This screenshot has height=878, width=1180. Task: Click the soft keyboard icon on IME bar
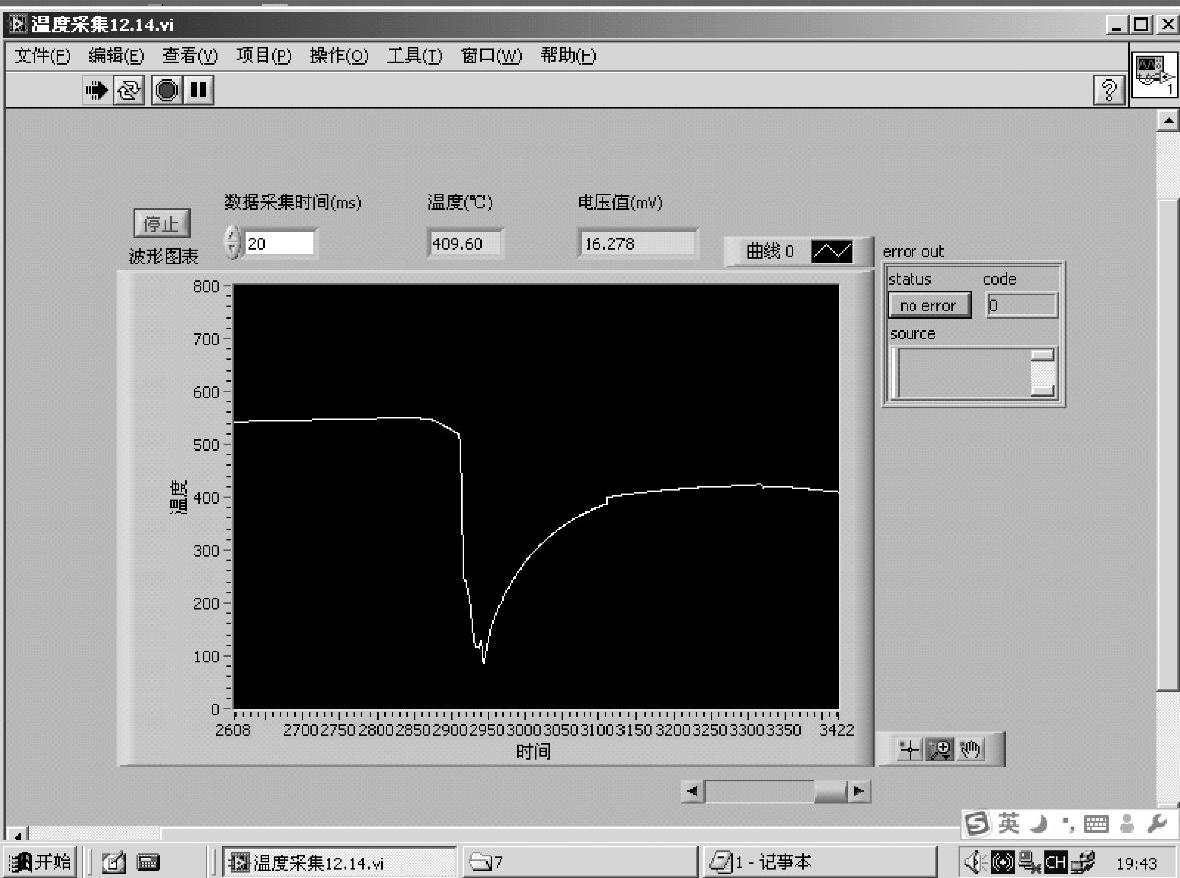[1096, 825]
